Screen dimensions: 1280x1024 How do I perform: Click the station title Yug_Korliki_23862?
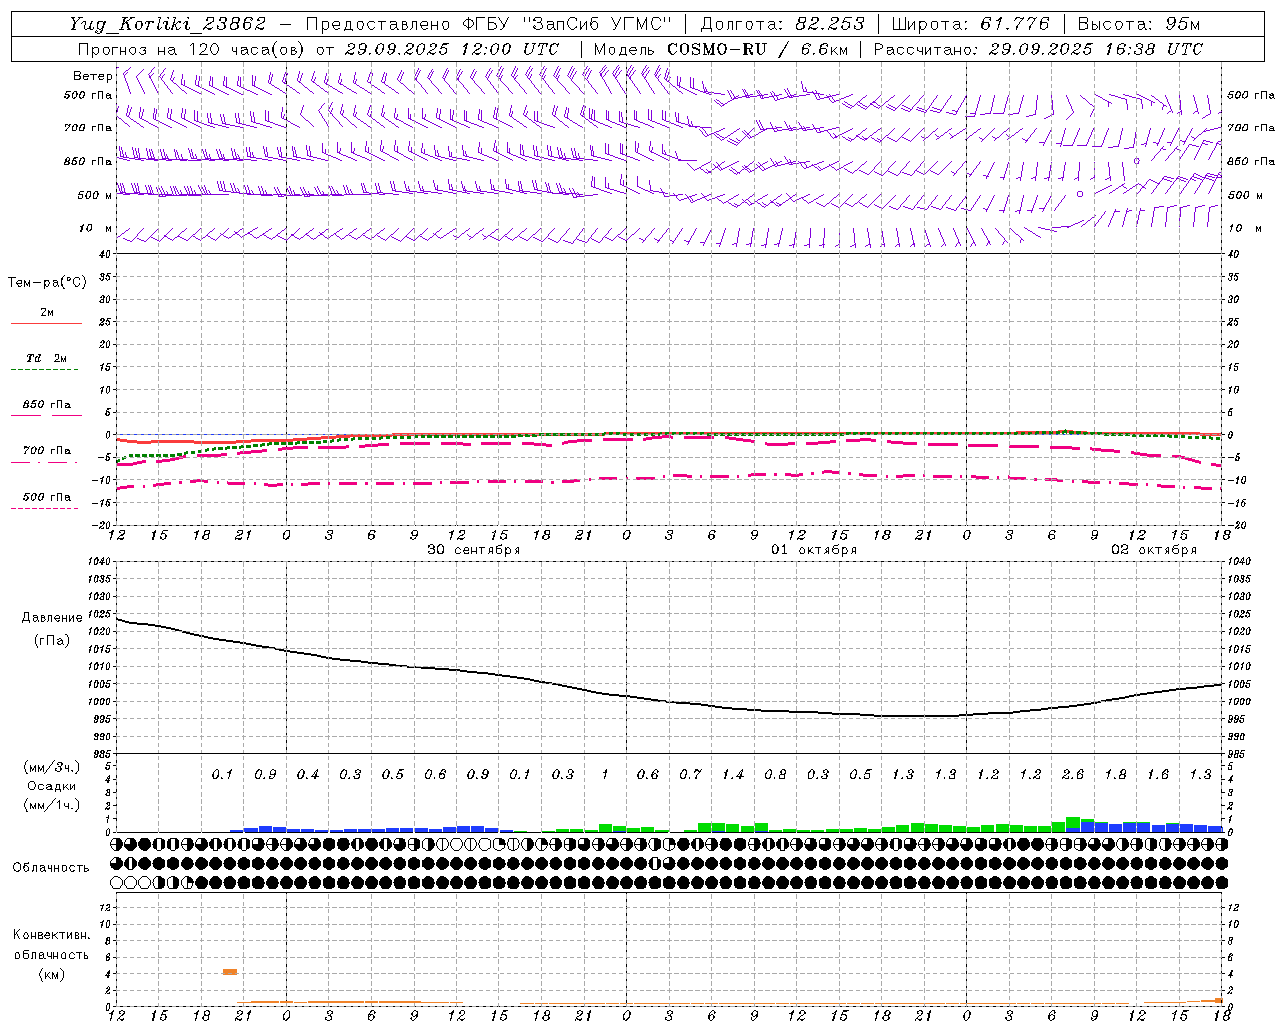click(168, 24)
